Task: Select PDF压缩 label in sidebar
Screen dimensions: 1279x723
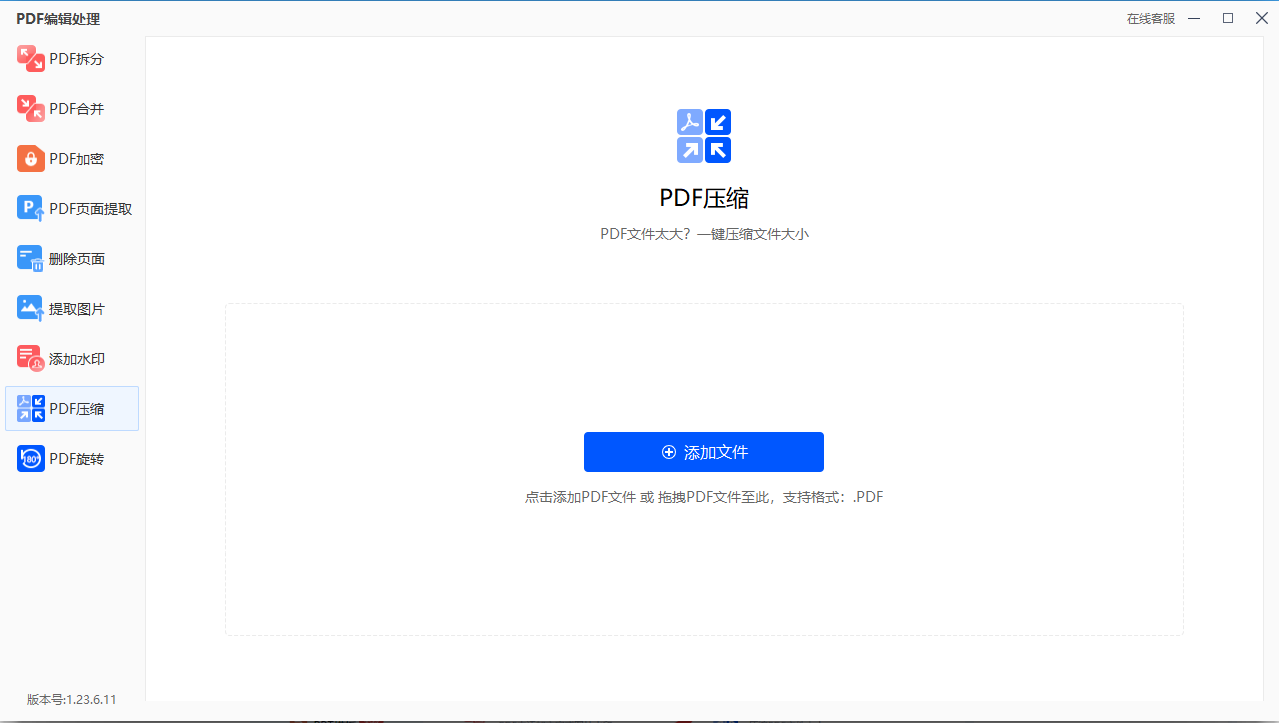Action: (77, 409)
